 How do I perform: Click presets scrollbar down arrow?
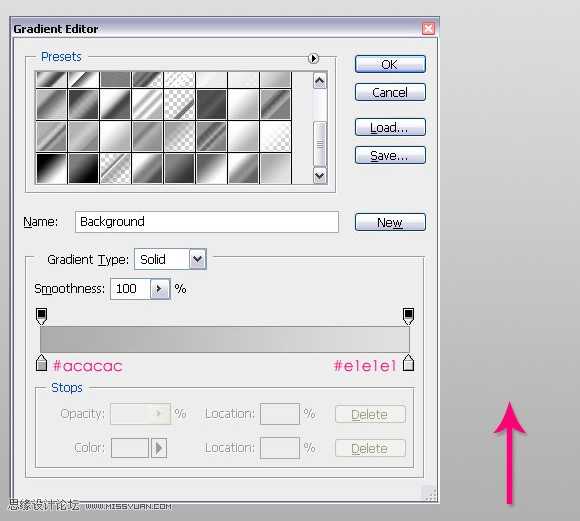coord(320,175)
